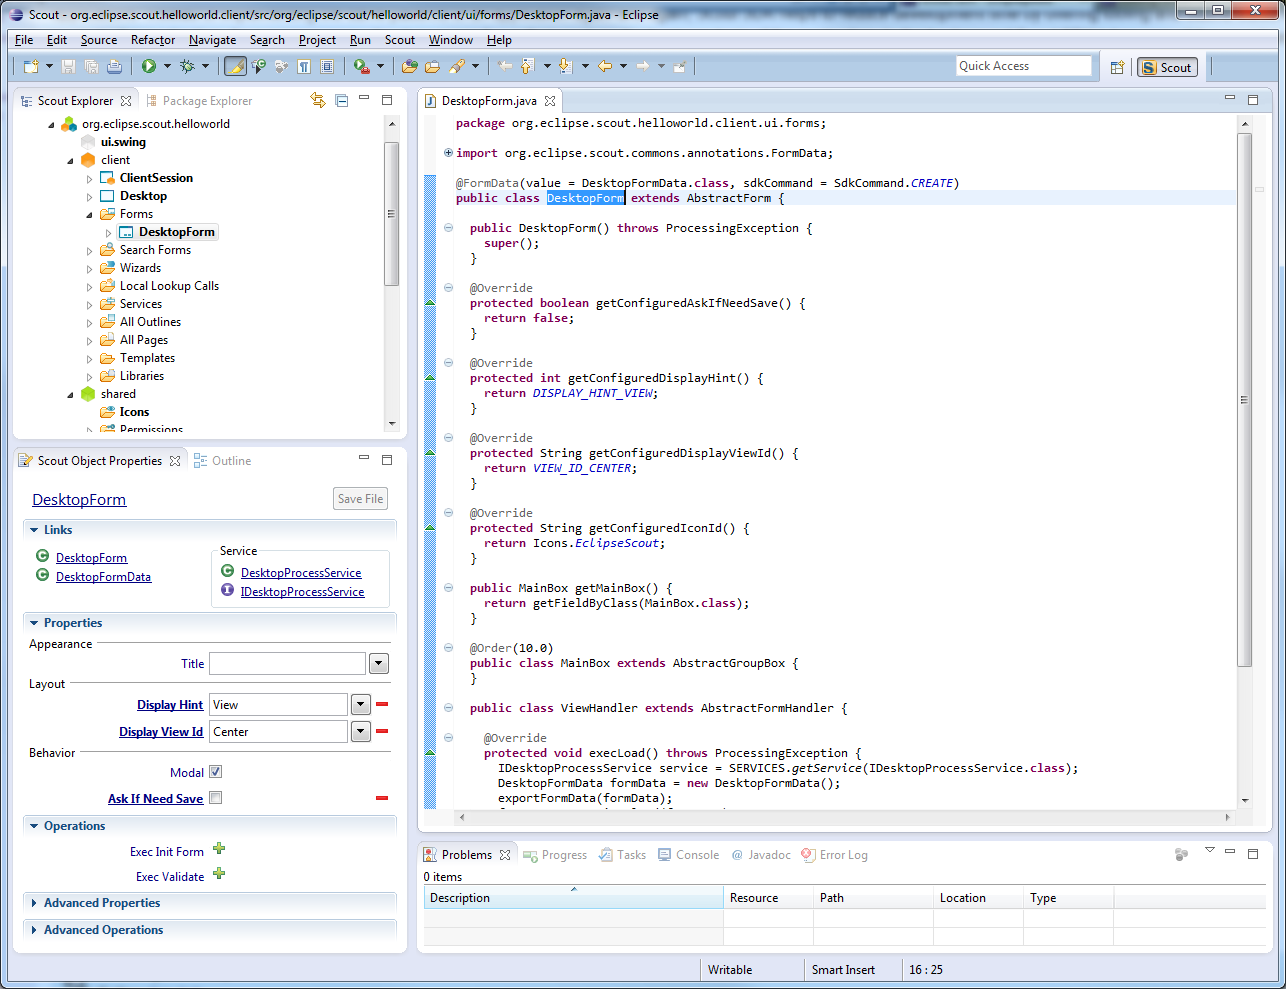
Task: Click the Save toolbar icon
Action: 68,66
